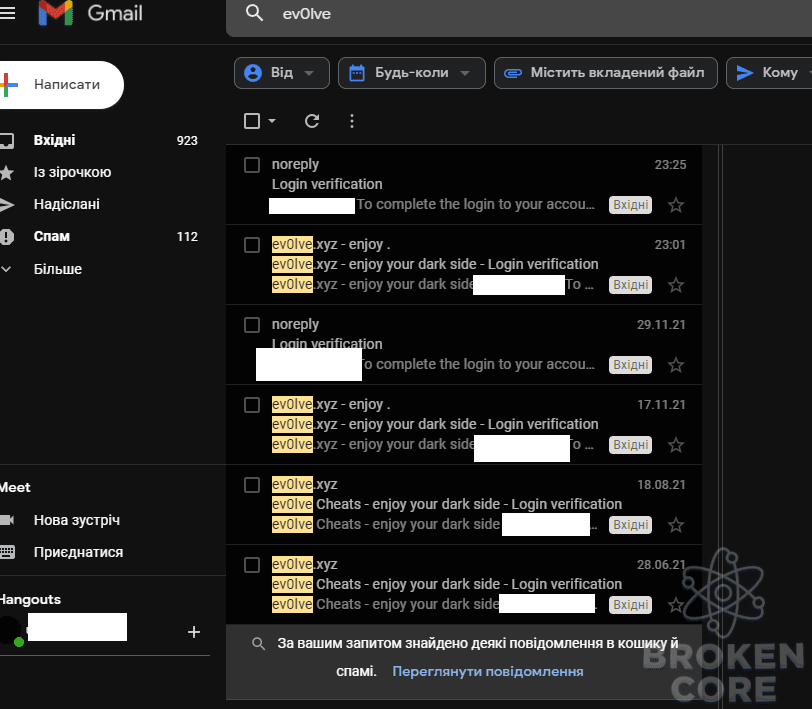The image size is (812, 709).
Task: Open ev0lve Cheats email dated 18.08.21
Action: (x=464, y=505)
